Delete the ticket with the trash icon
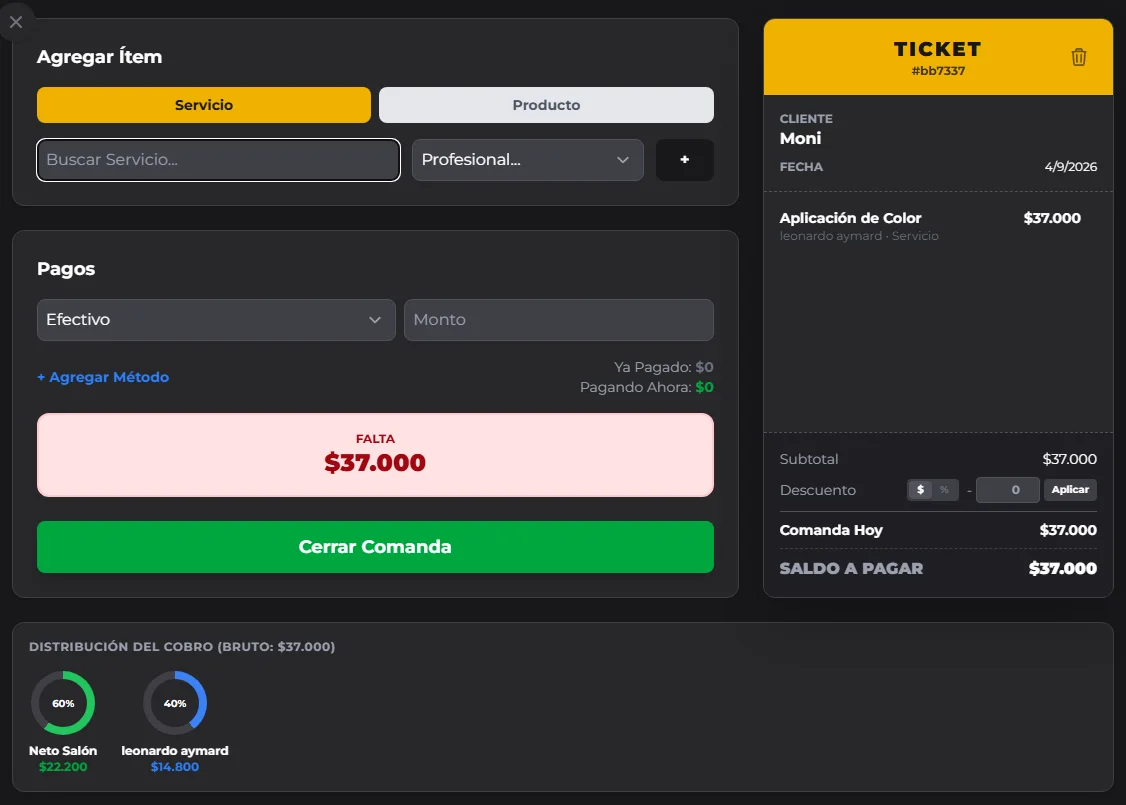Viewport: 1126px width, 805px height. [x=1078, y=57]
